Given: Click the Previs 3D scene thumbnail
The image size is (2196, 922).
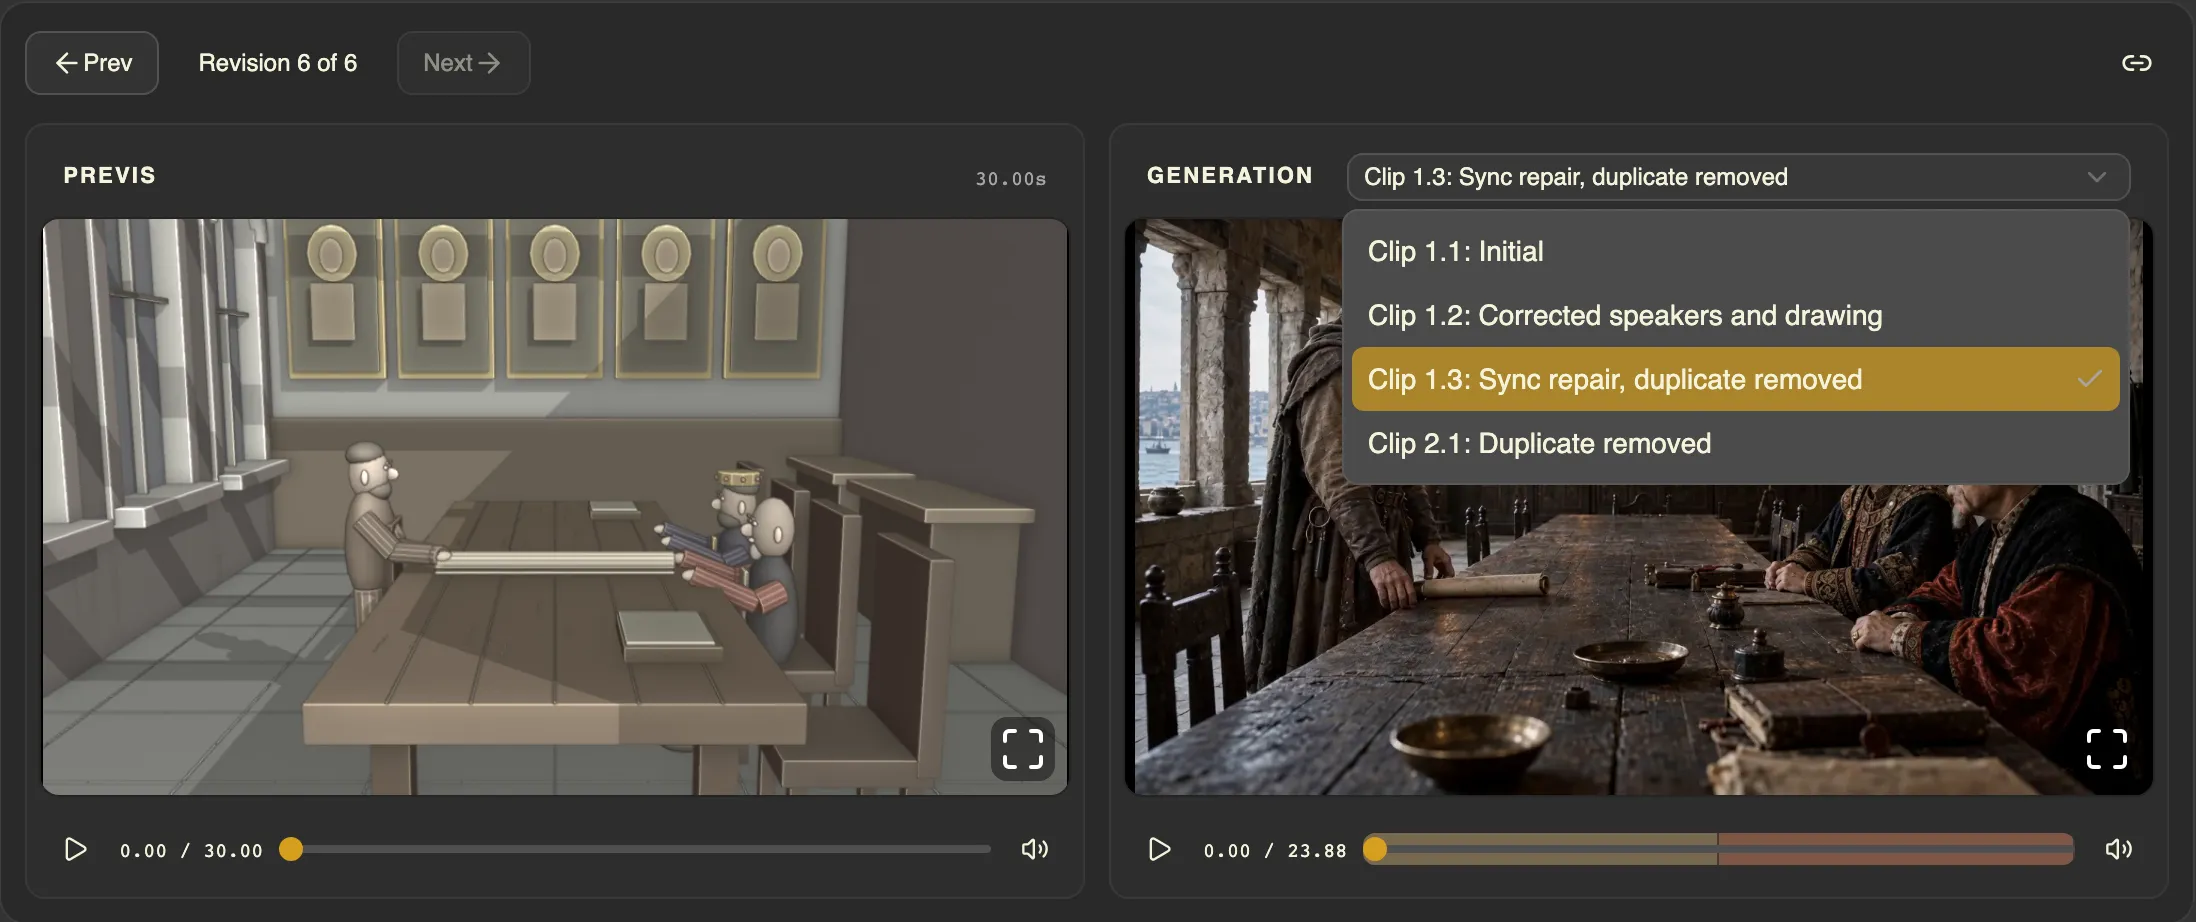Looking at the screenshot, I should coord(555,507).
